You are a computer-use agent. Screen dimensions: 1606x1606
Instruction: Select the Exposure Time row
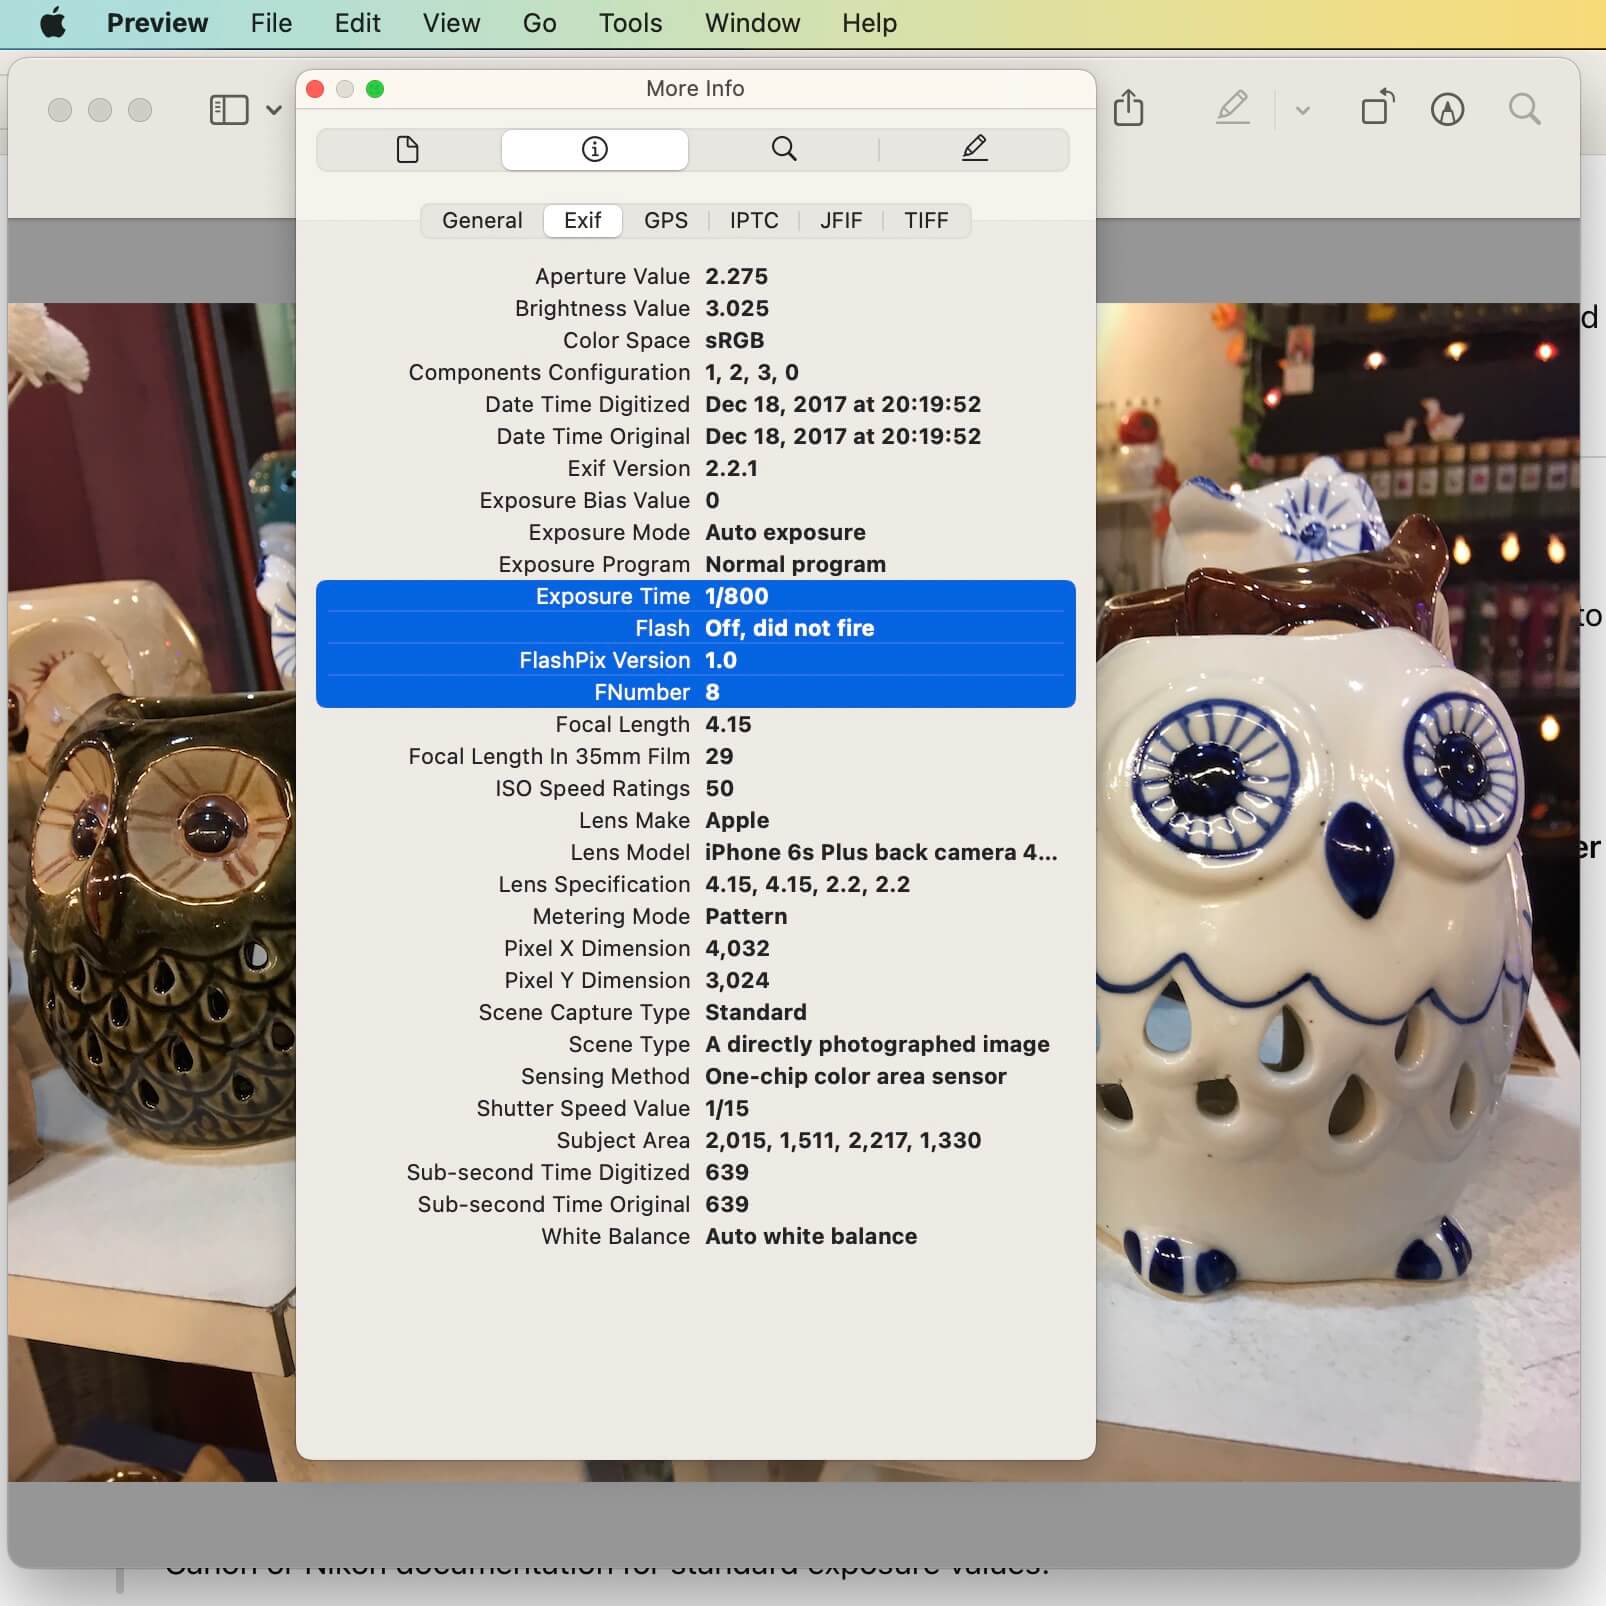point(695,596)
